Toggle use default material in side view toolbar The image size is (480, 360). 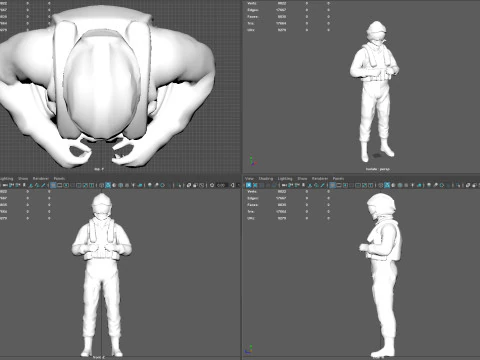point(393,185)
